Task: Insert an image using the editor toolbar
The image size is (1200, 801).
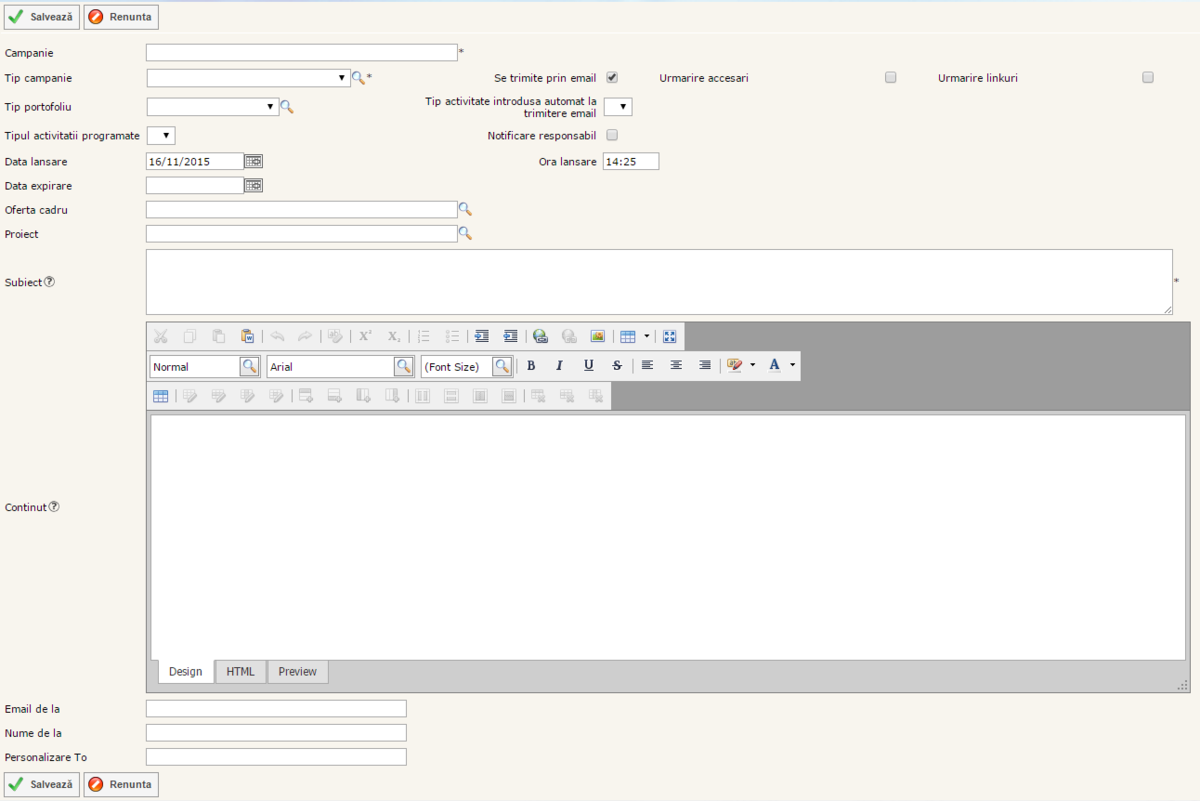Action: coord(598,337)
